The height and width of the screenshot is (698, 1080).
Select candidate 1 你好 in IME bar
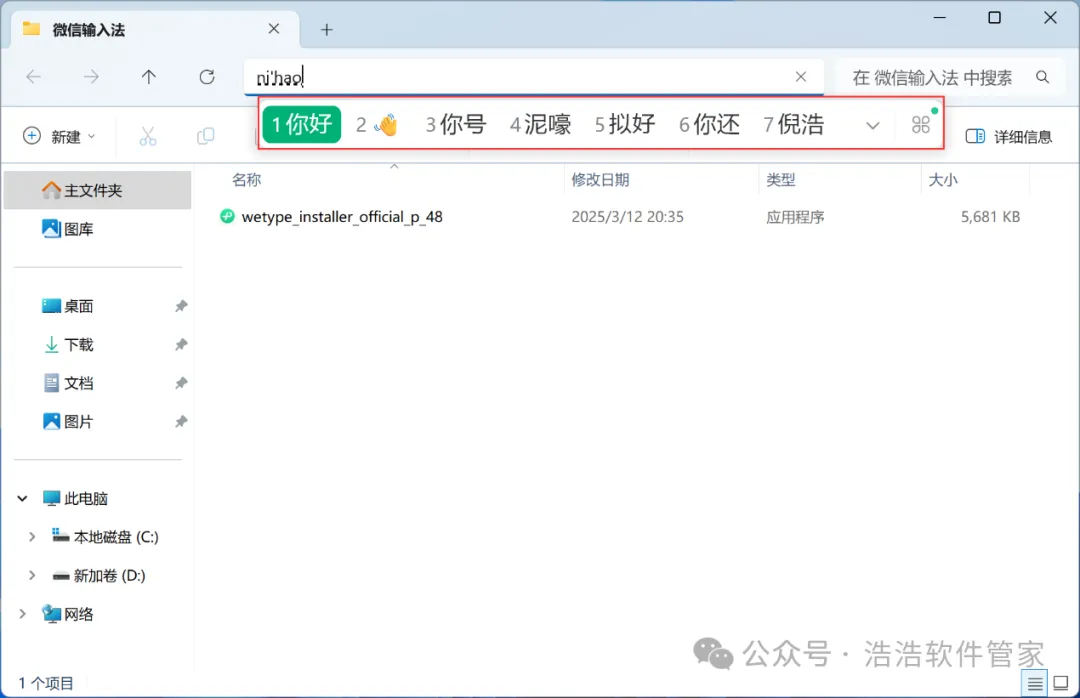302,125
